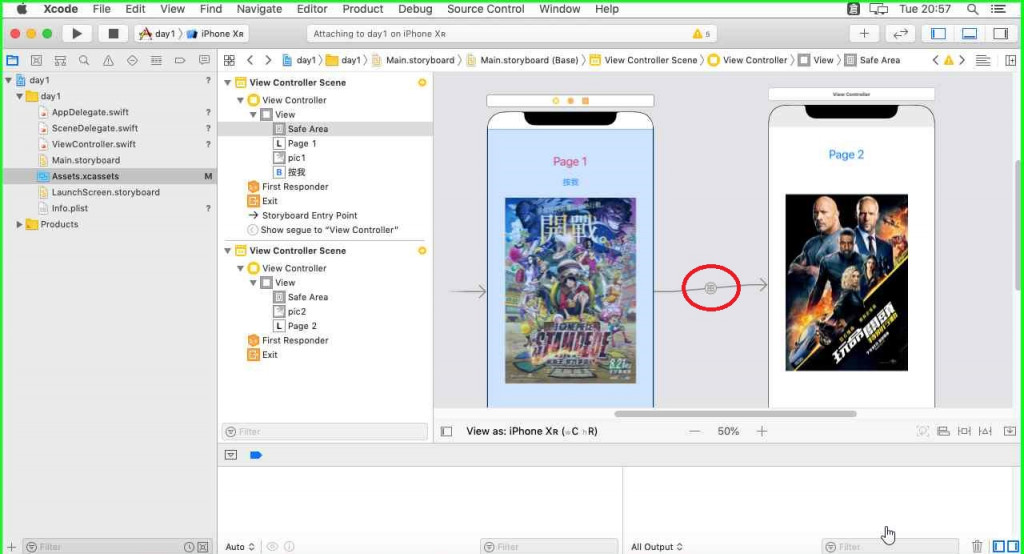This screenshot has height=554, width=1024.
Task: Toggle the Inspectors panel visibility
Action: tap(1000, 33)
